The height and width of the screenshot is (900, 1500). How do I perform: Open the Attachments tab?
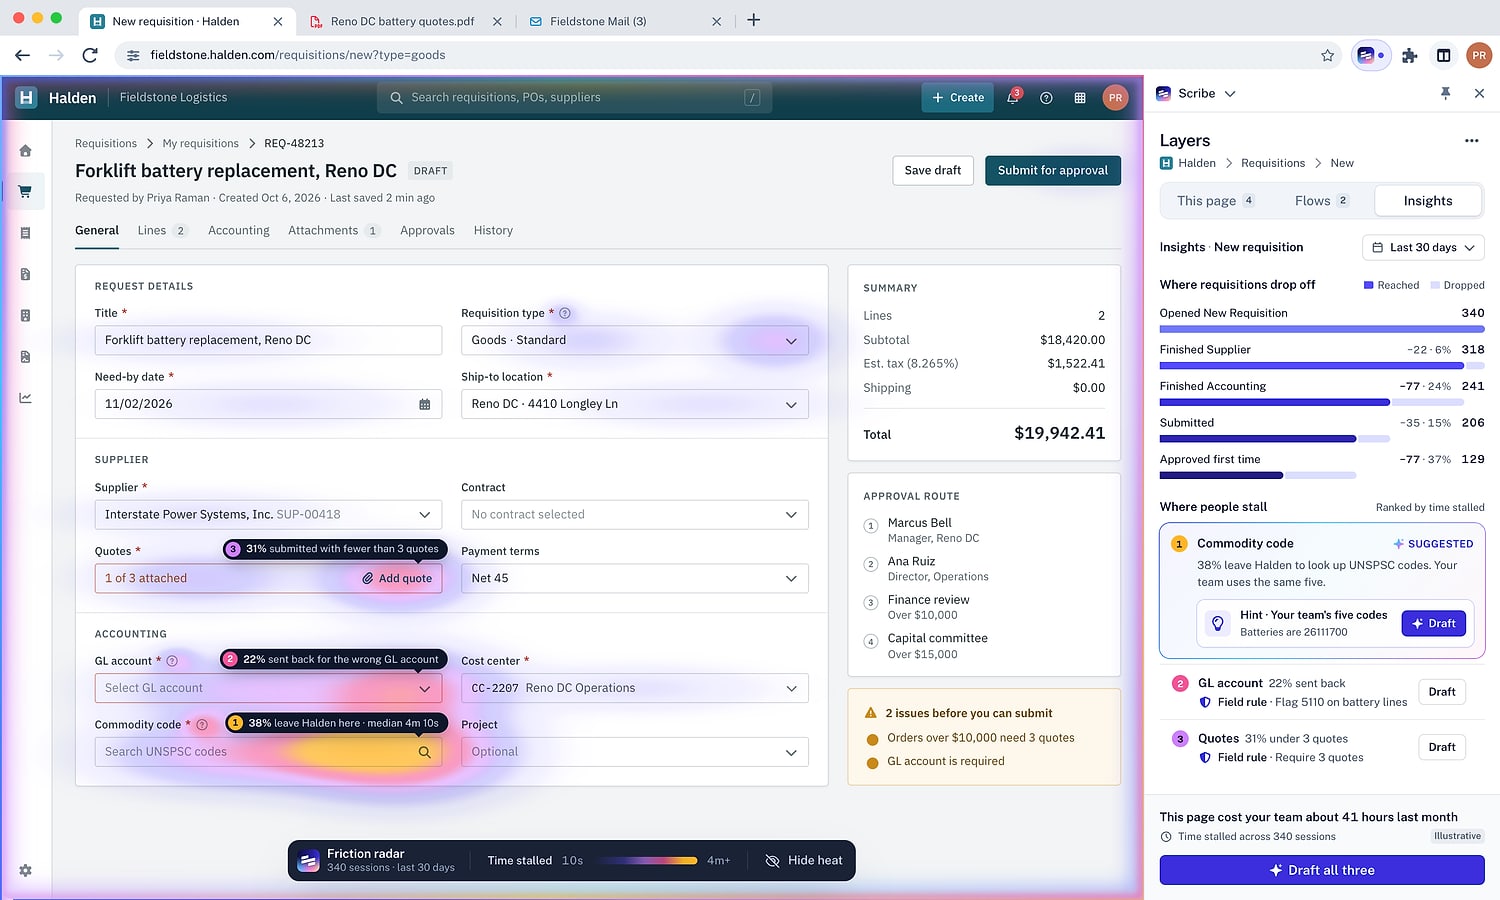coord(334,230)
